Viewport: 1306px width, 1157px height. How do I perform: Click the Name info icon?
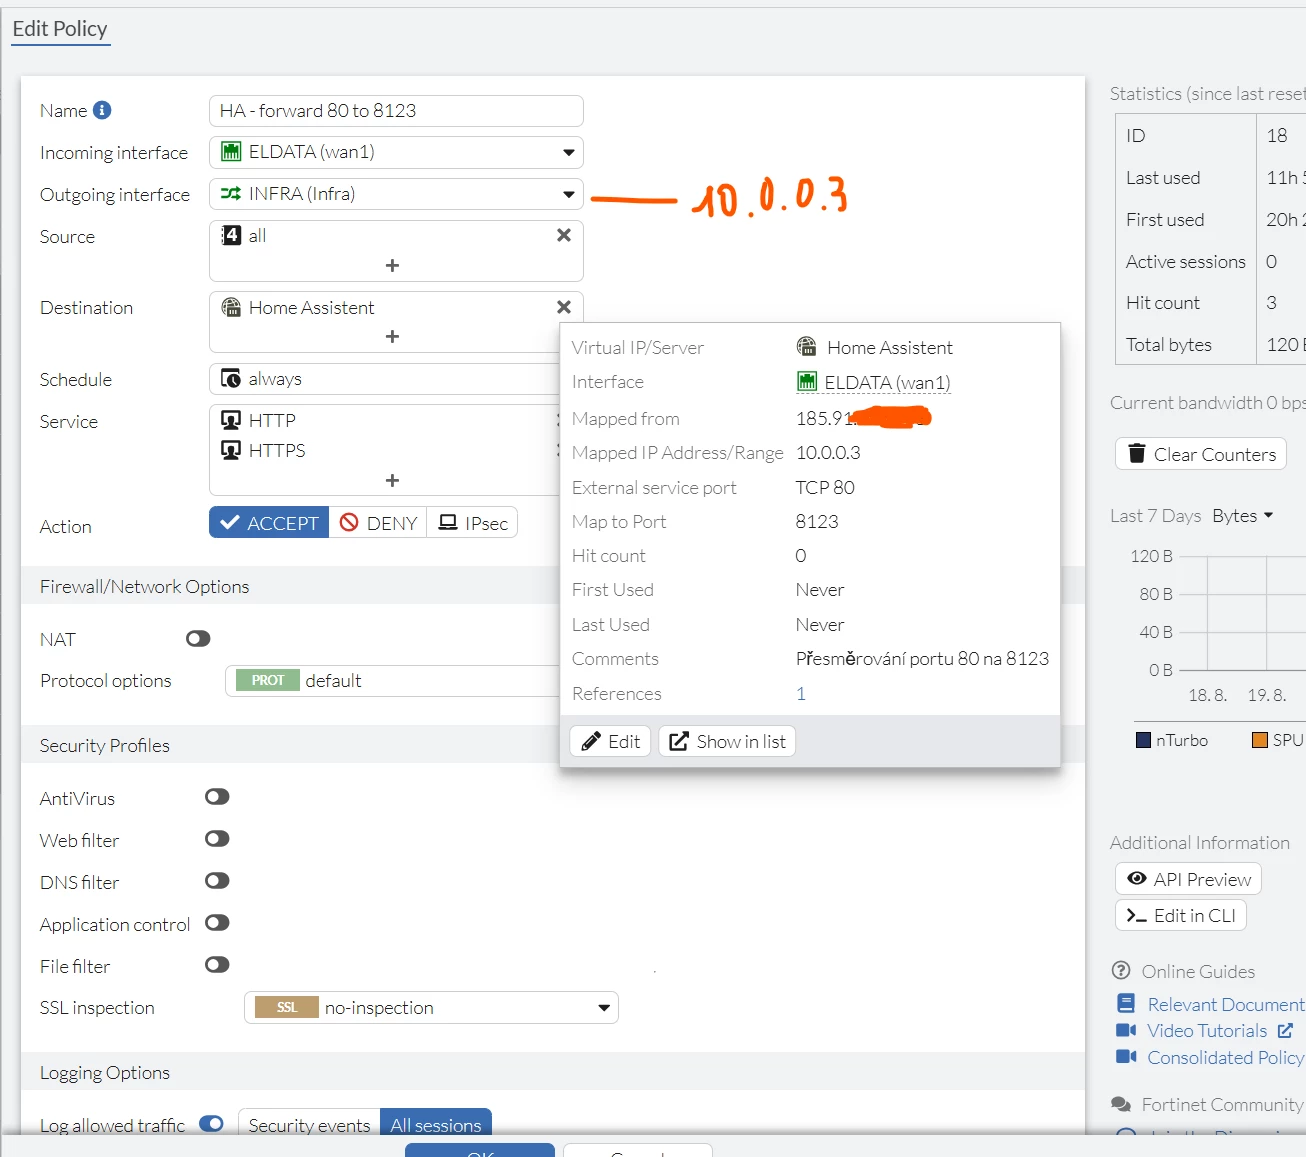[x=102, y=110]
